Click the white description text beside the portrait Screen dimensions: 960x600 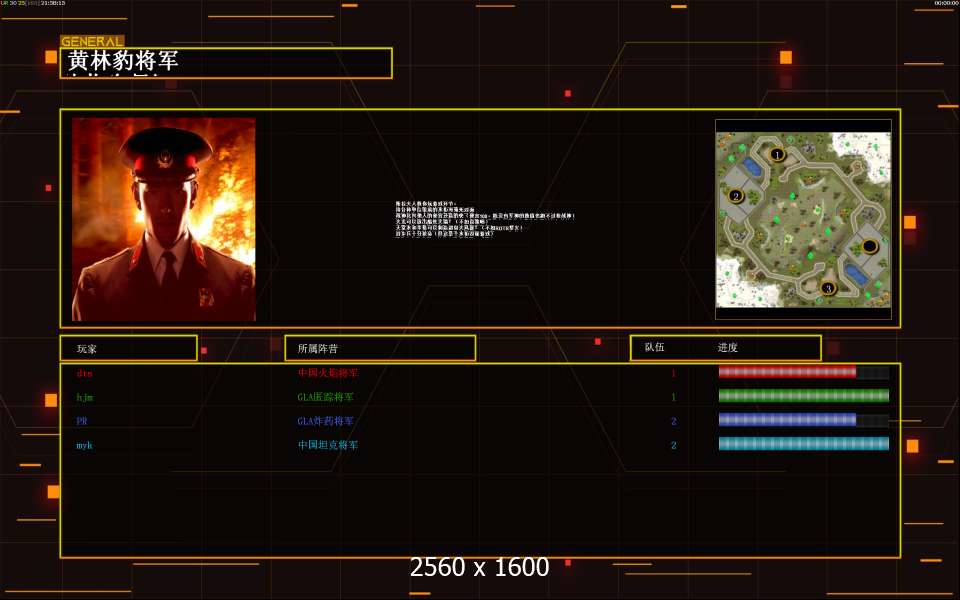point(485,219)
